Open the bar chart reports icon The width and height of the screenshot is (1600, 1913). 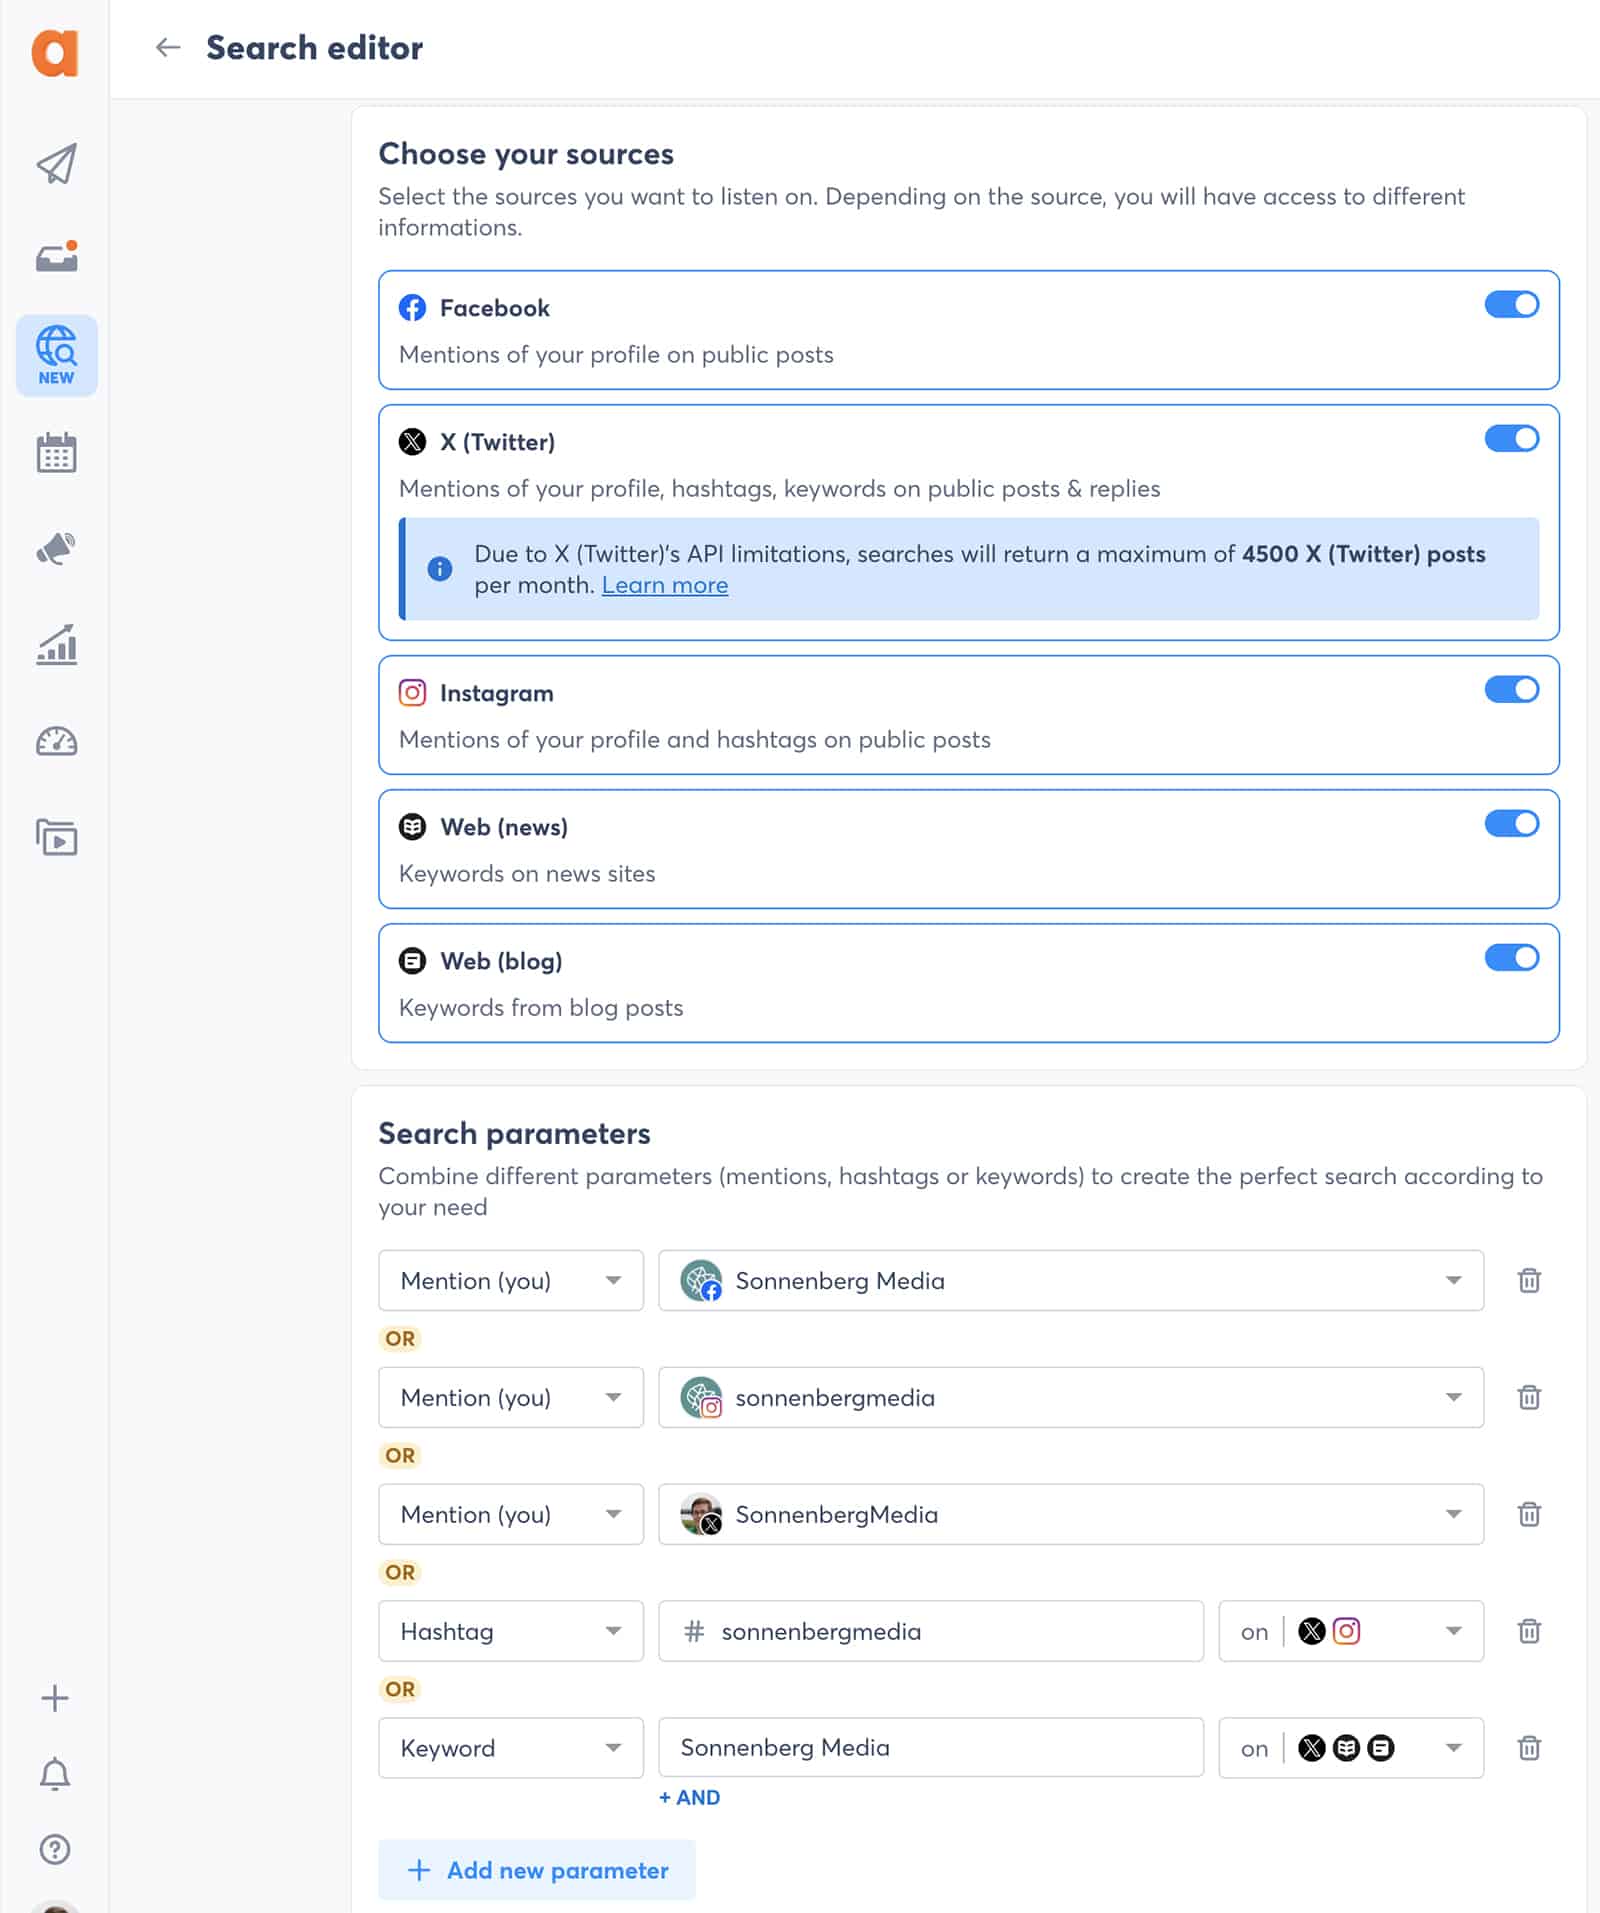tap(56, 645)
